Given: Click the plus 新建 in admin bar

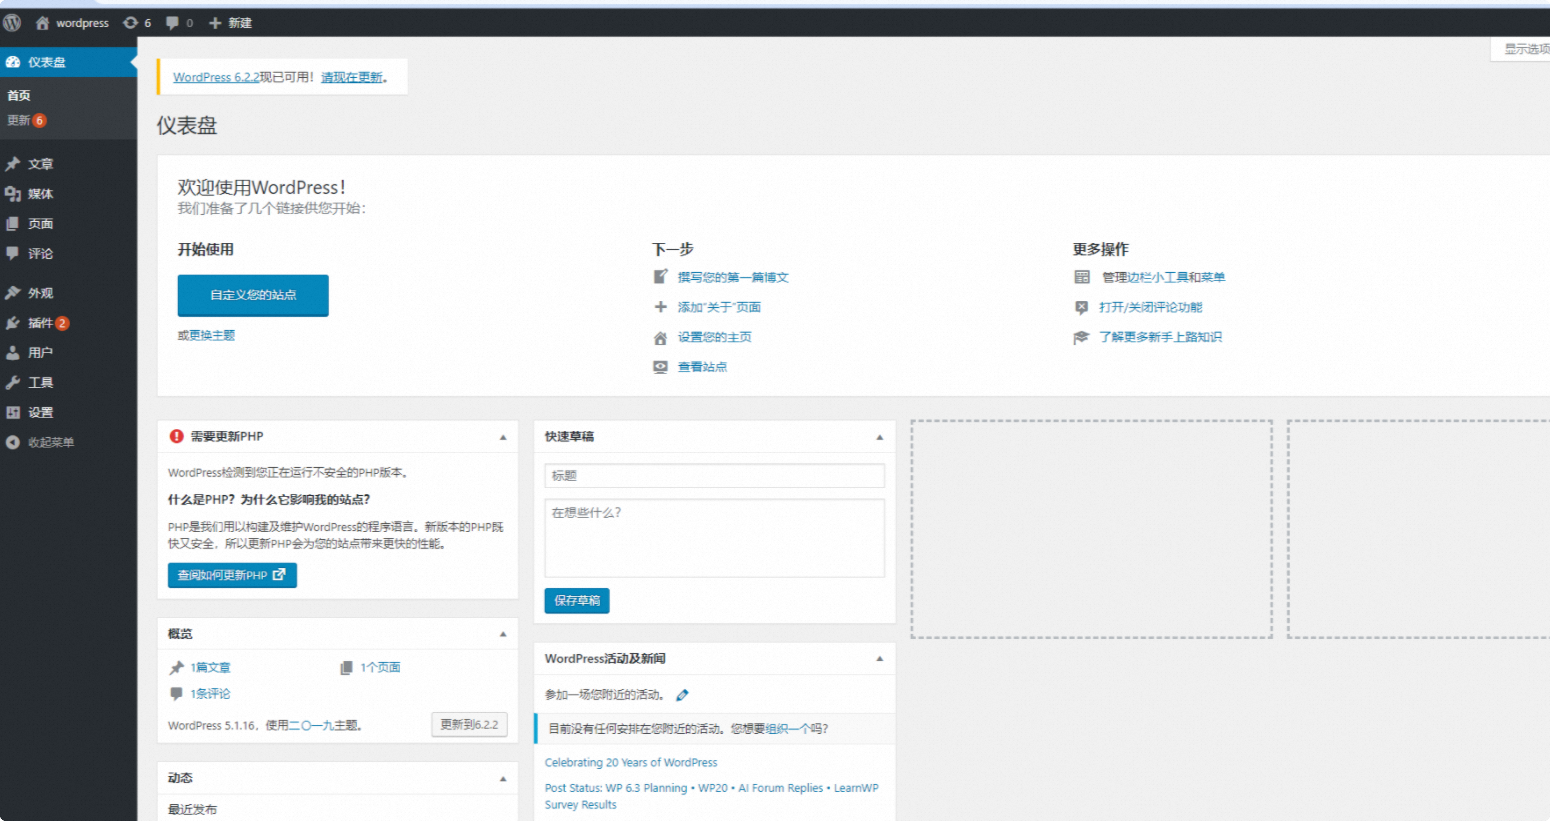Looking at the screenshot, I should coord(230,22).
